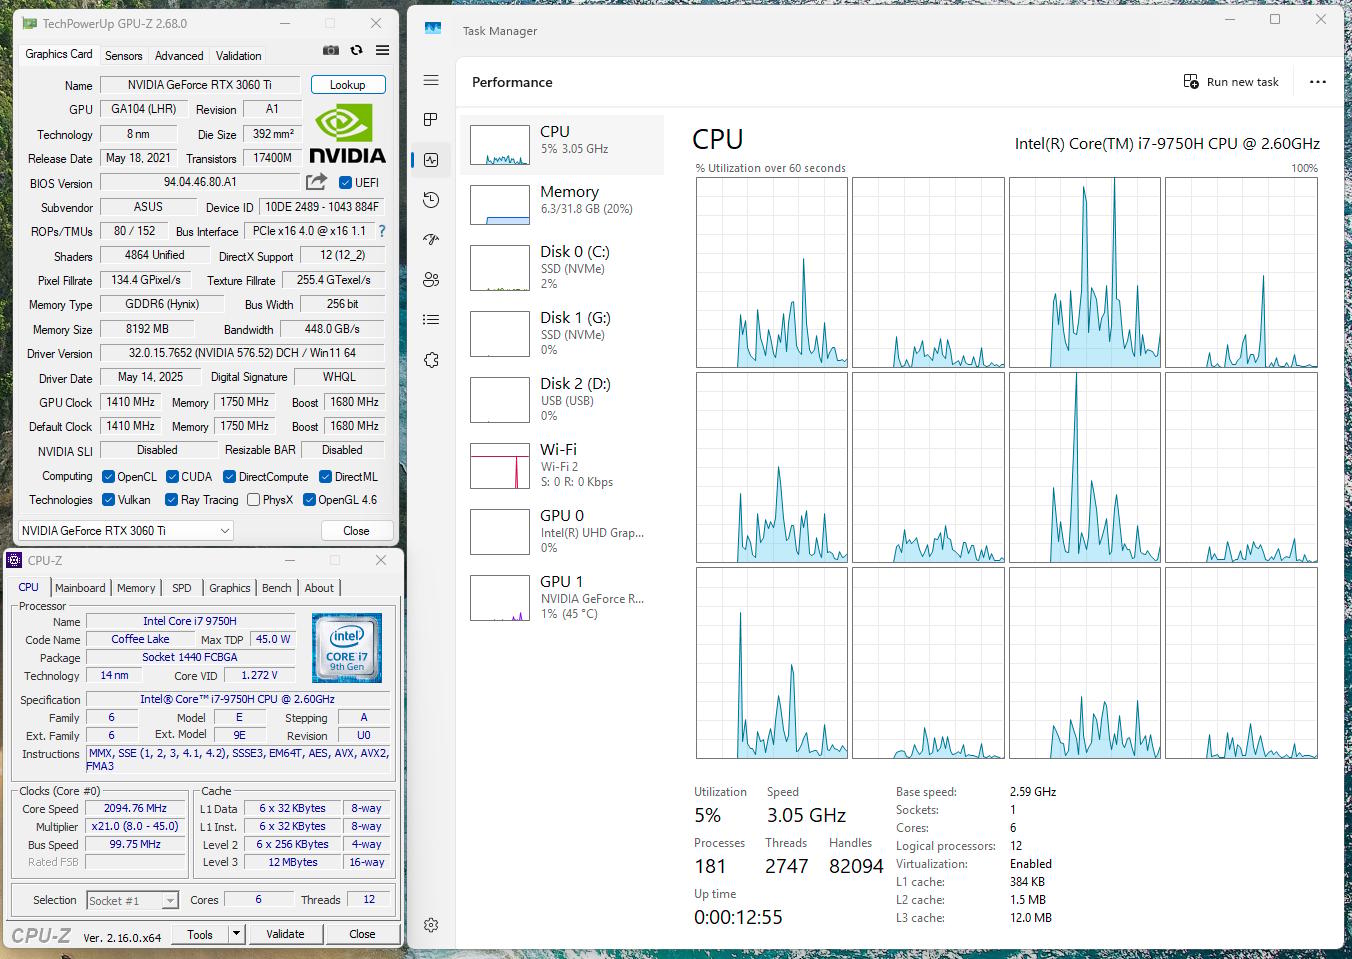Click the GPU-Z title bar app icon

(29, 23)
